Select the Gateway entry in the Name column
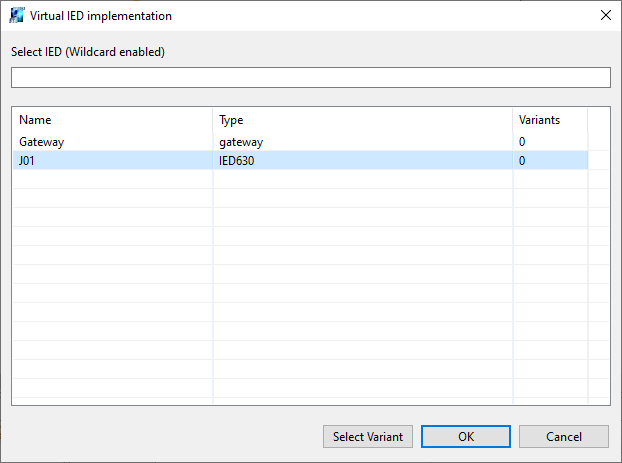622x463 pixels. coord(42,142)
